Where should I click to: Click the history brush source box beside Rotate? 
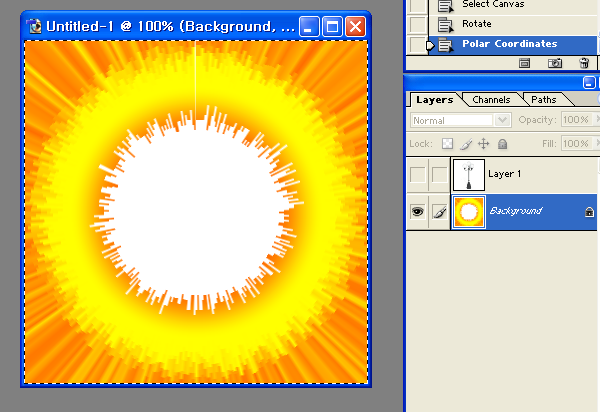(417, 25)
